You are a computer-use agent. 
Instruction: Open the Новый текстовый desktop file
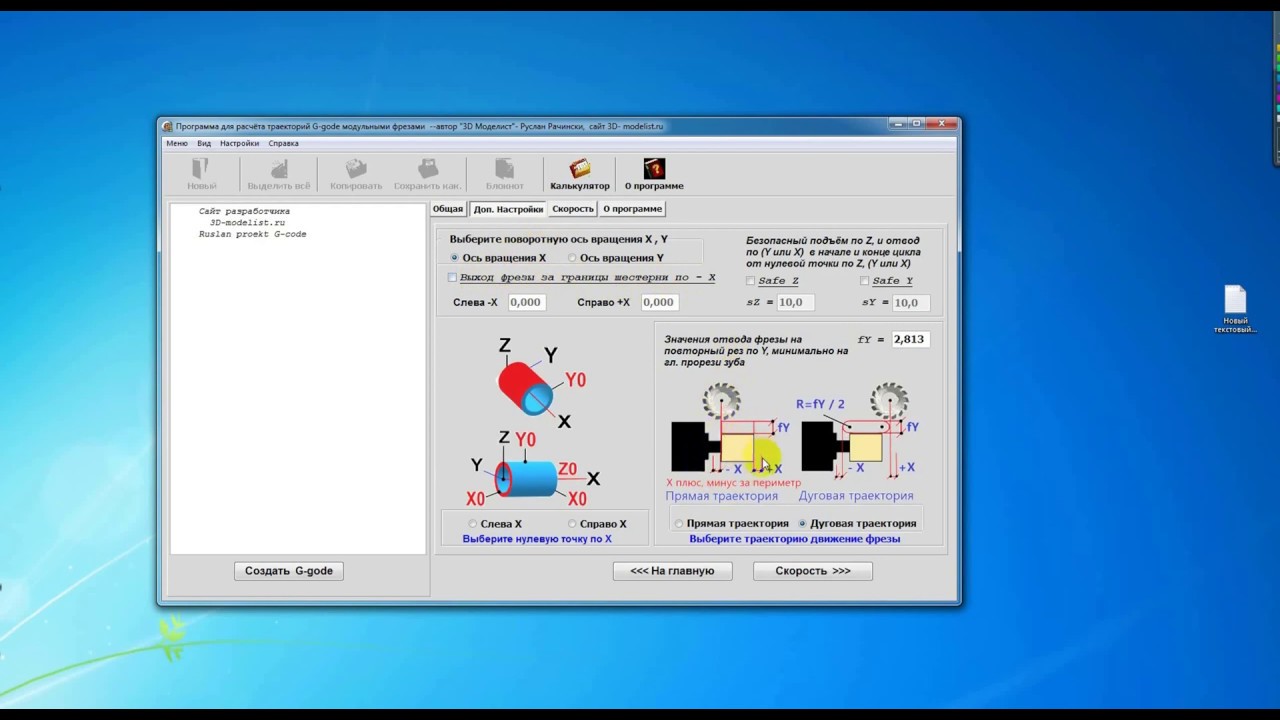1235,310
